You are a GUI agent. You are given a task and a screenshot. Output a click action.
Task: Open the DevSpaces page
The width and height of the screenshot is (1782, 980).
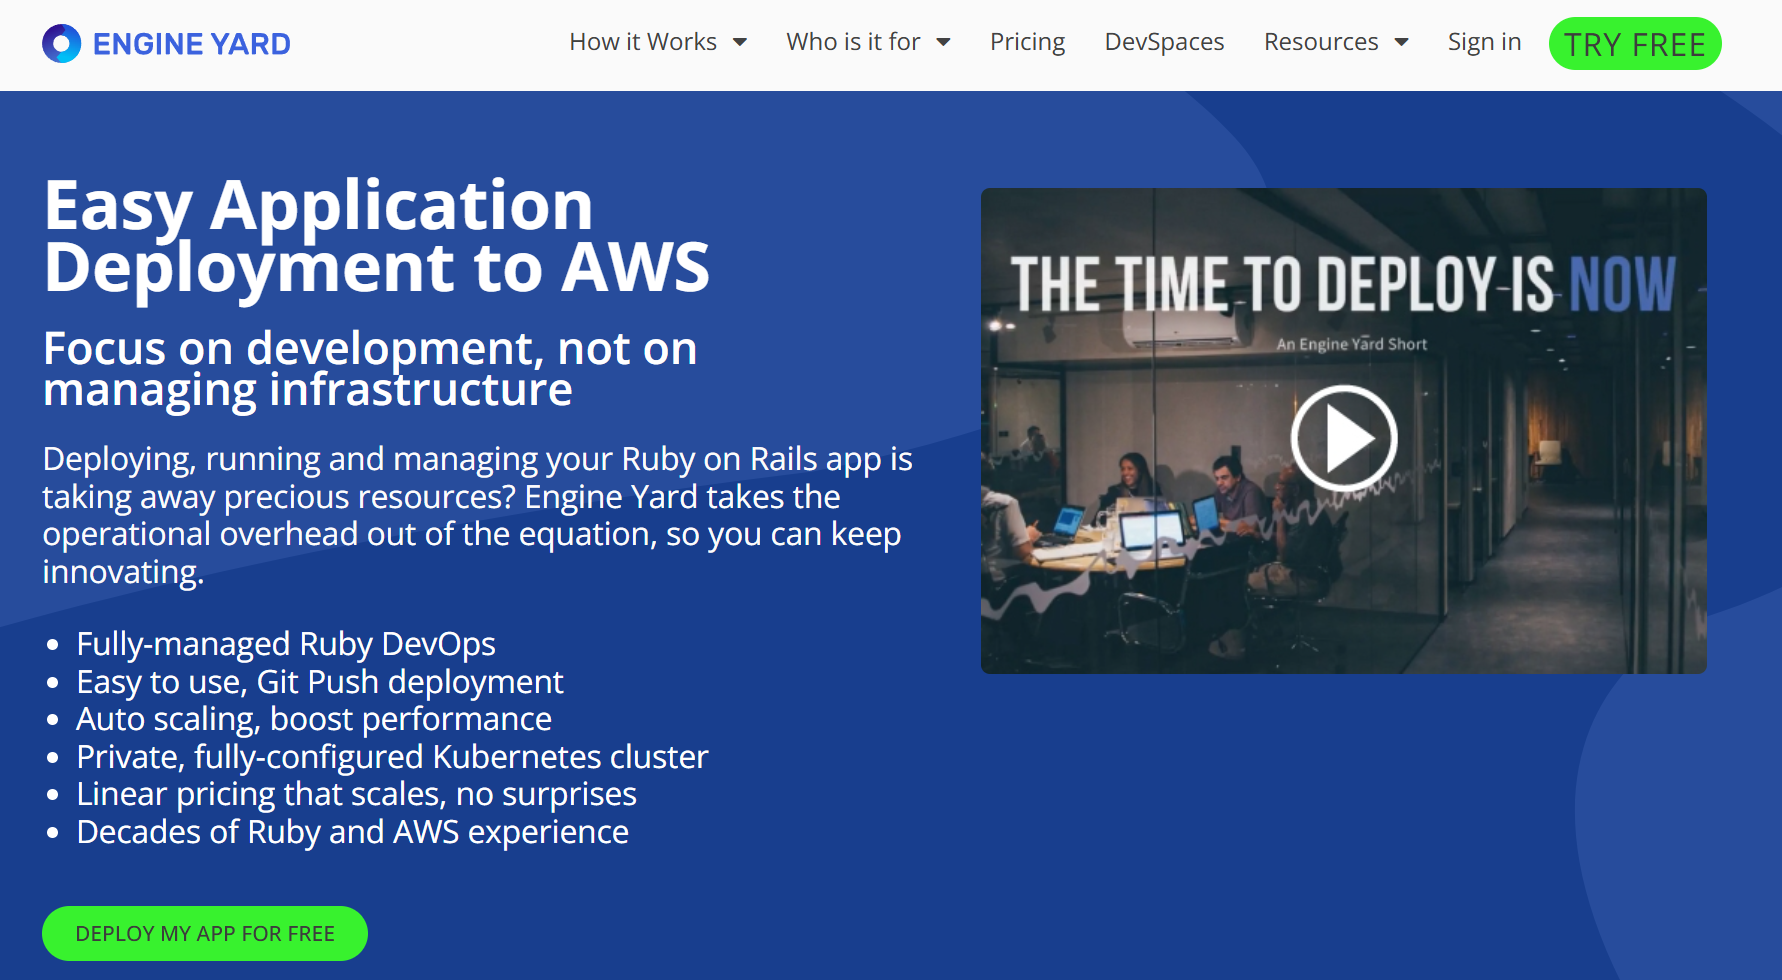pyautogui.click(x=1164, y=42)
